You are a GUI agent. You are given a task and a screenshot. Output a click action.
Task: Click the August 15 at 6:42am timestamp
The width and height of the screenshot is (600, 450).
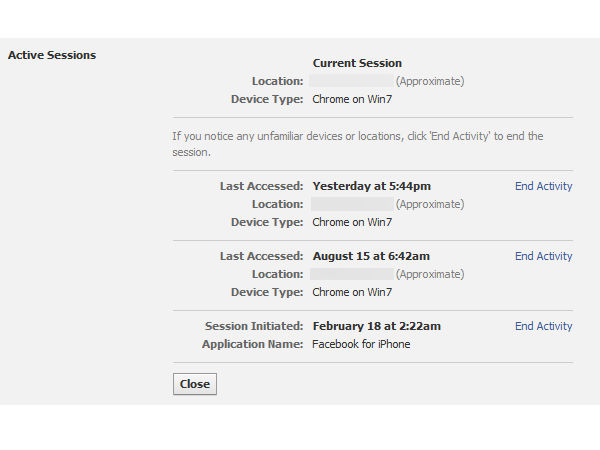pyautogui.click(x=371, y=256)
